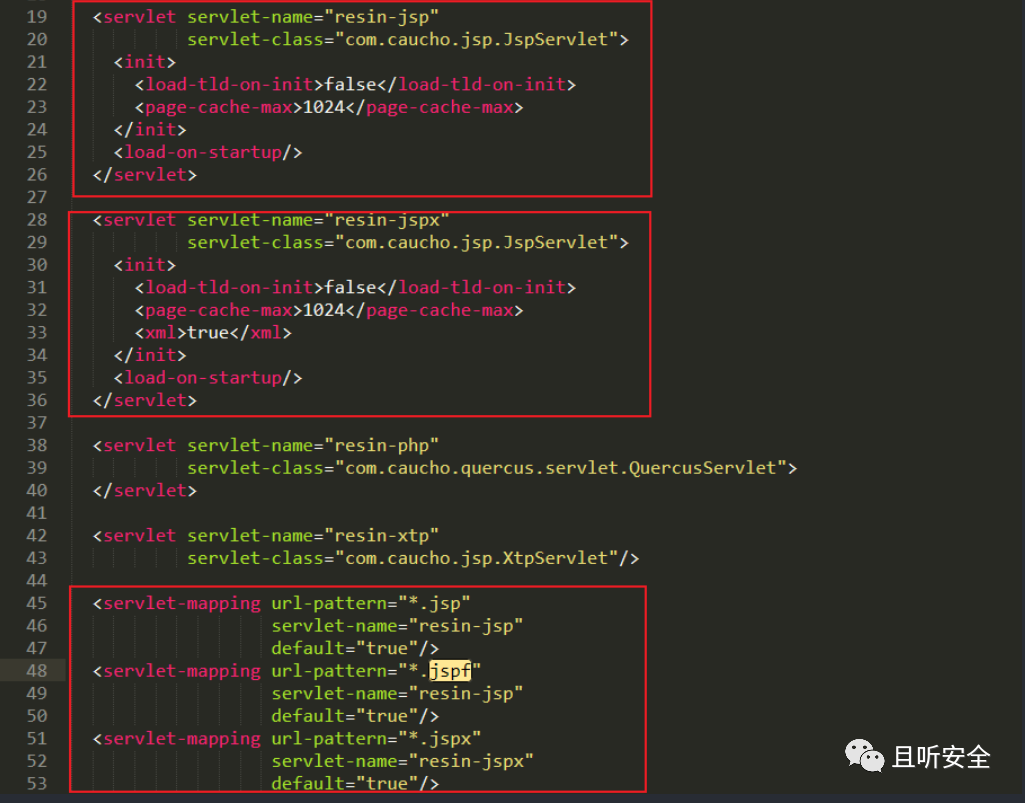
Task: Click <servlet-mapping tag on line 51
Action: (176, 738)
